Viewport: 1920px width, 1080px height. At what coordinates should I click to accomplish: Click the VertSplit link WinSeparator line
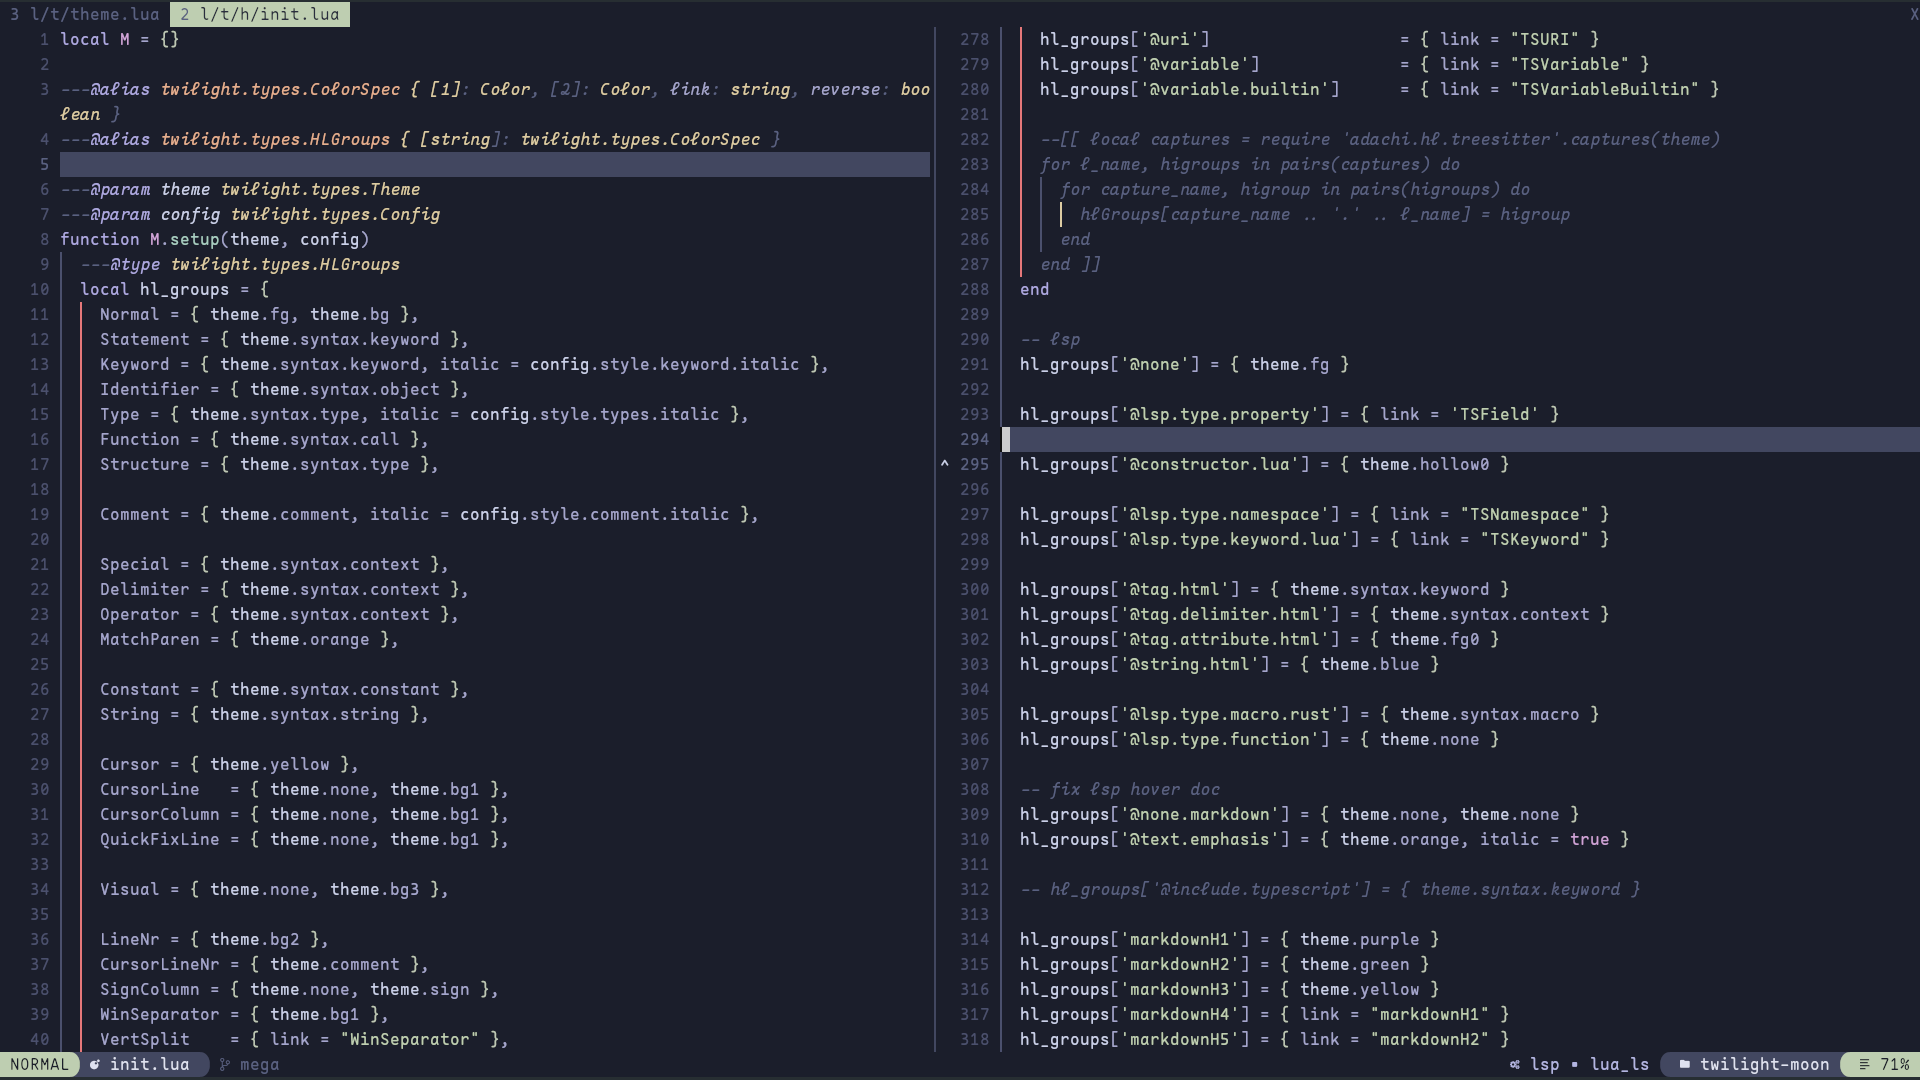coord(304,1039)
